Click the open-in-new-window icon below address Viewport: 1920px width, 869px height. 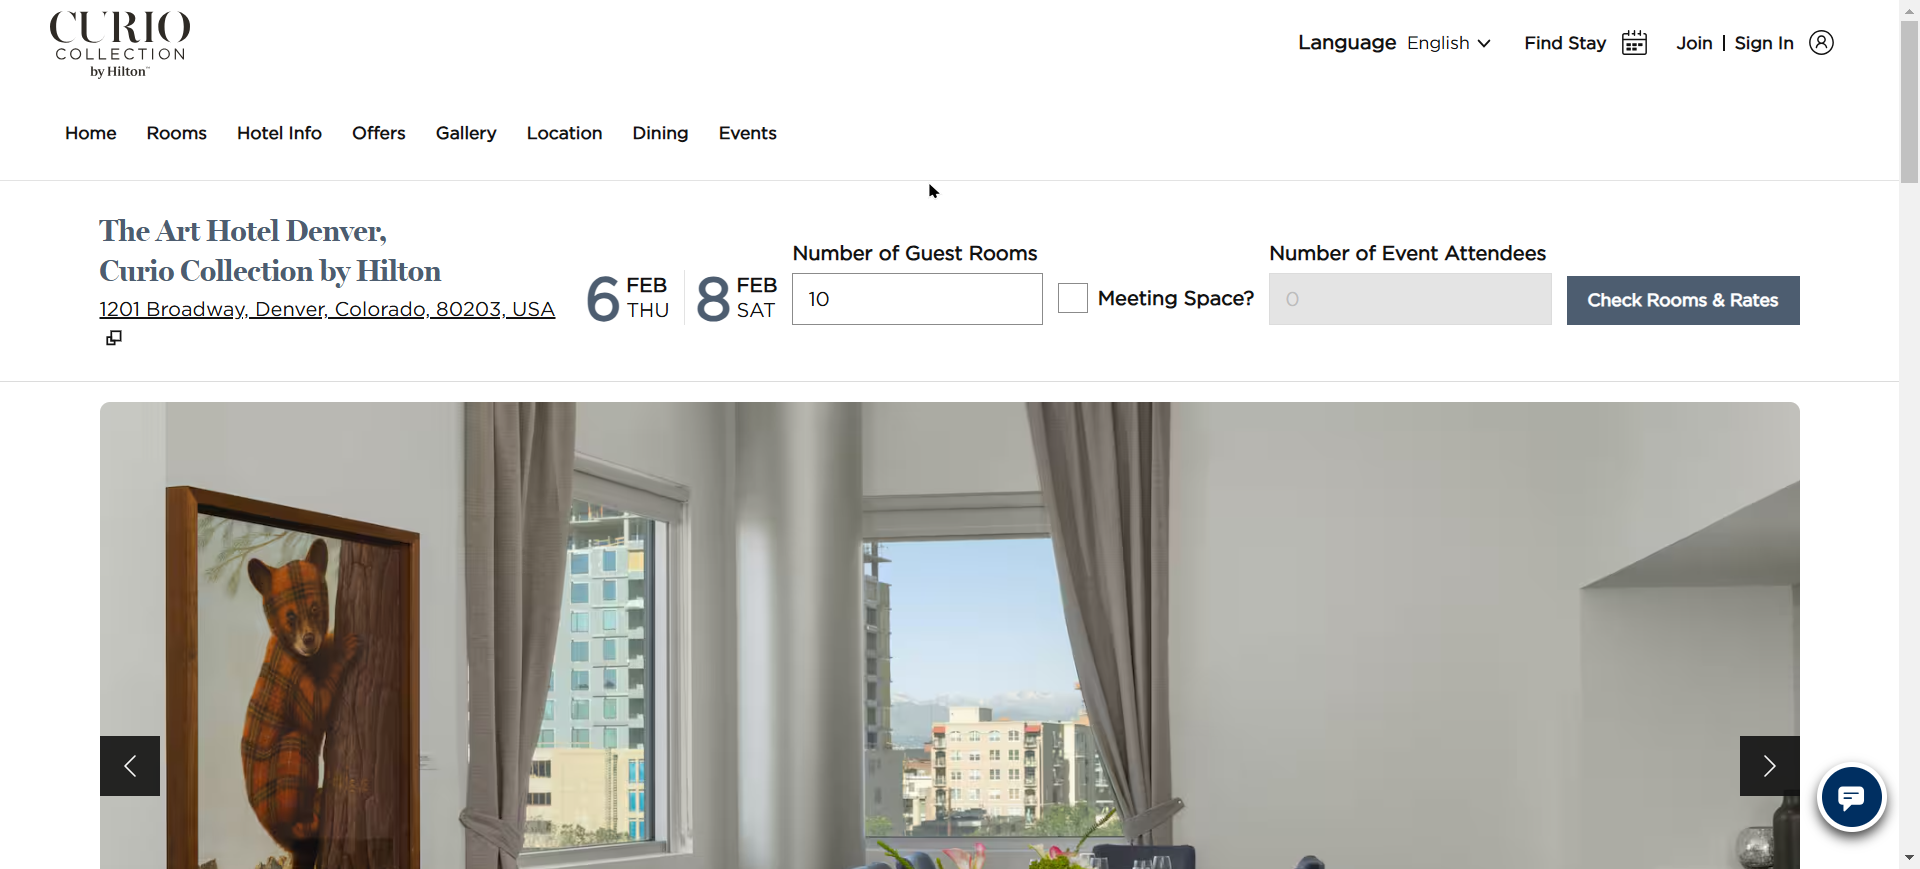[114, 338]
